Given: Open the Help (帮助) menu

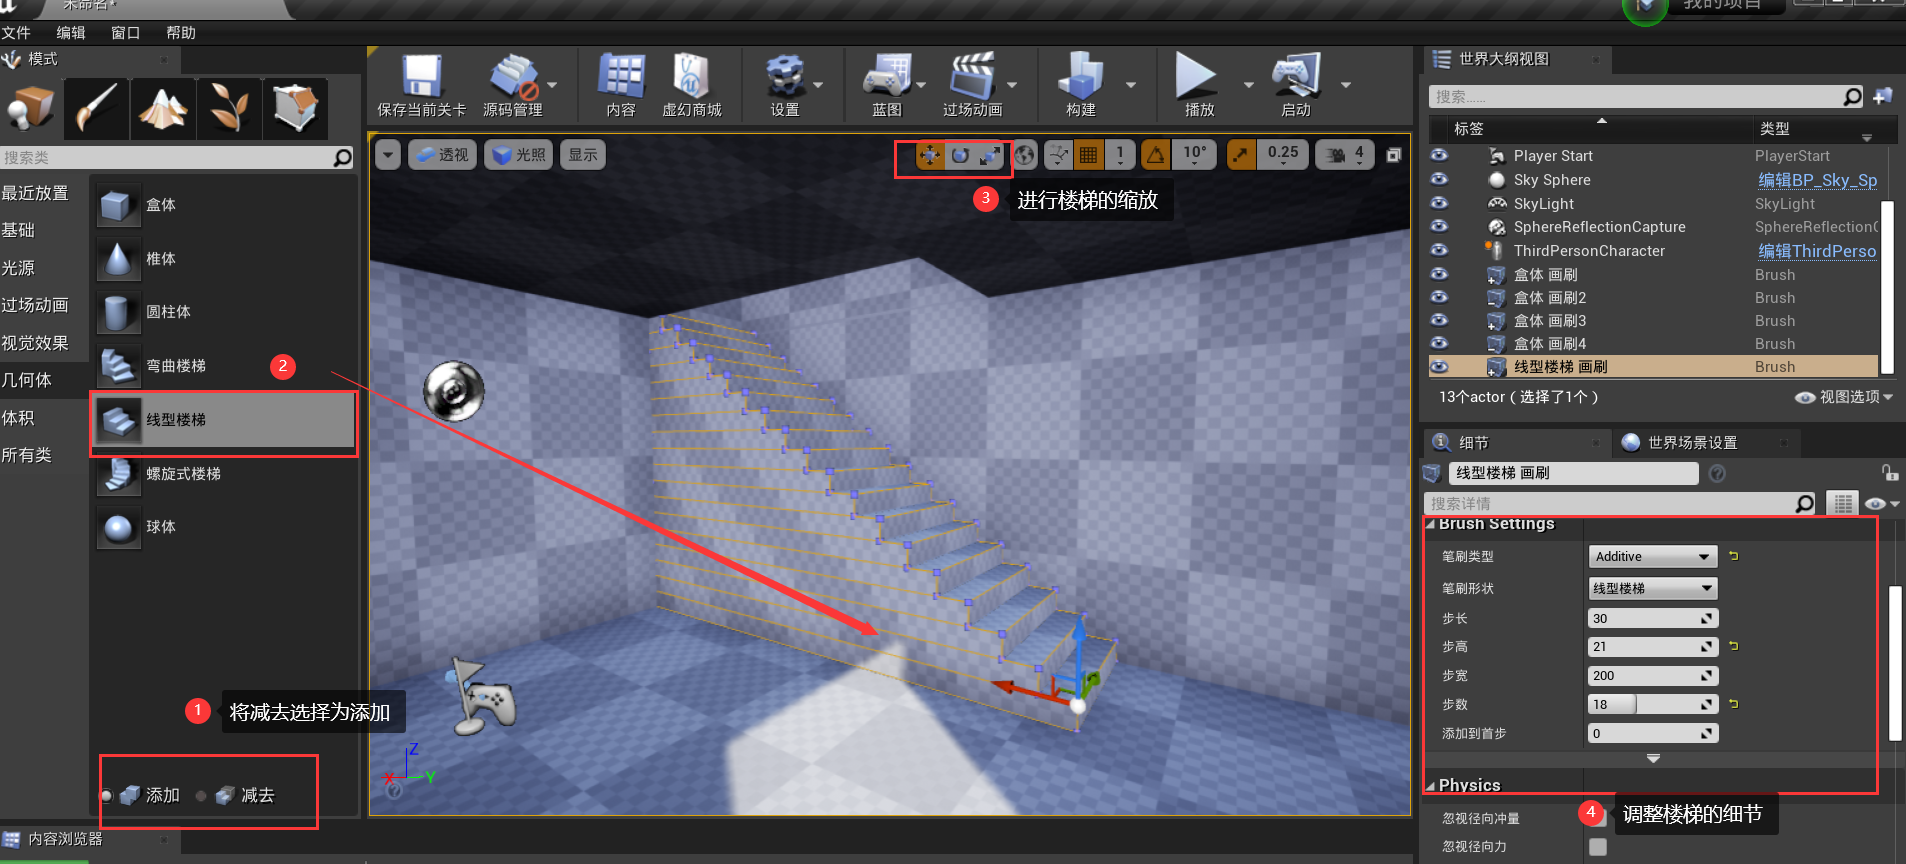Looking at the screenshot, I should point(181,33).
